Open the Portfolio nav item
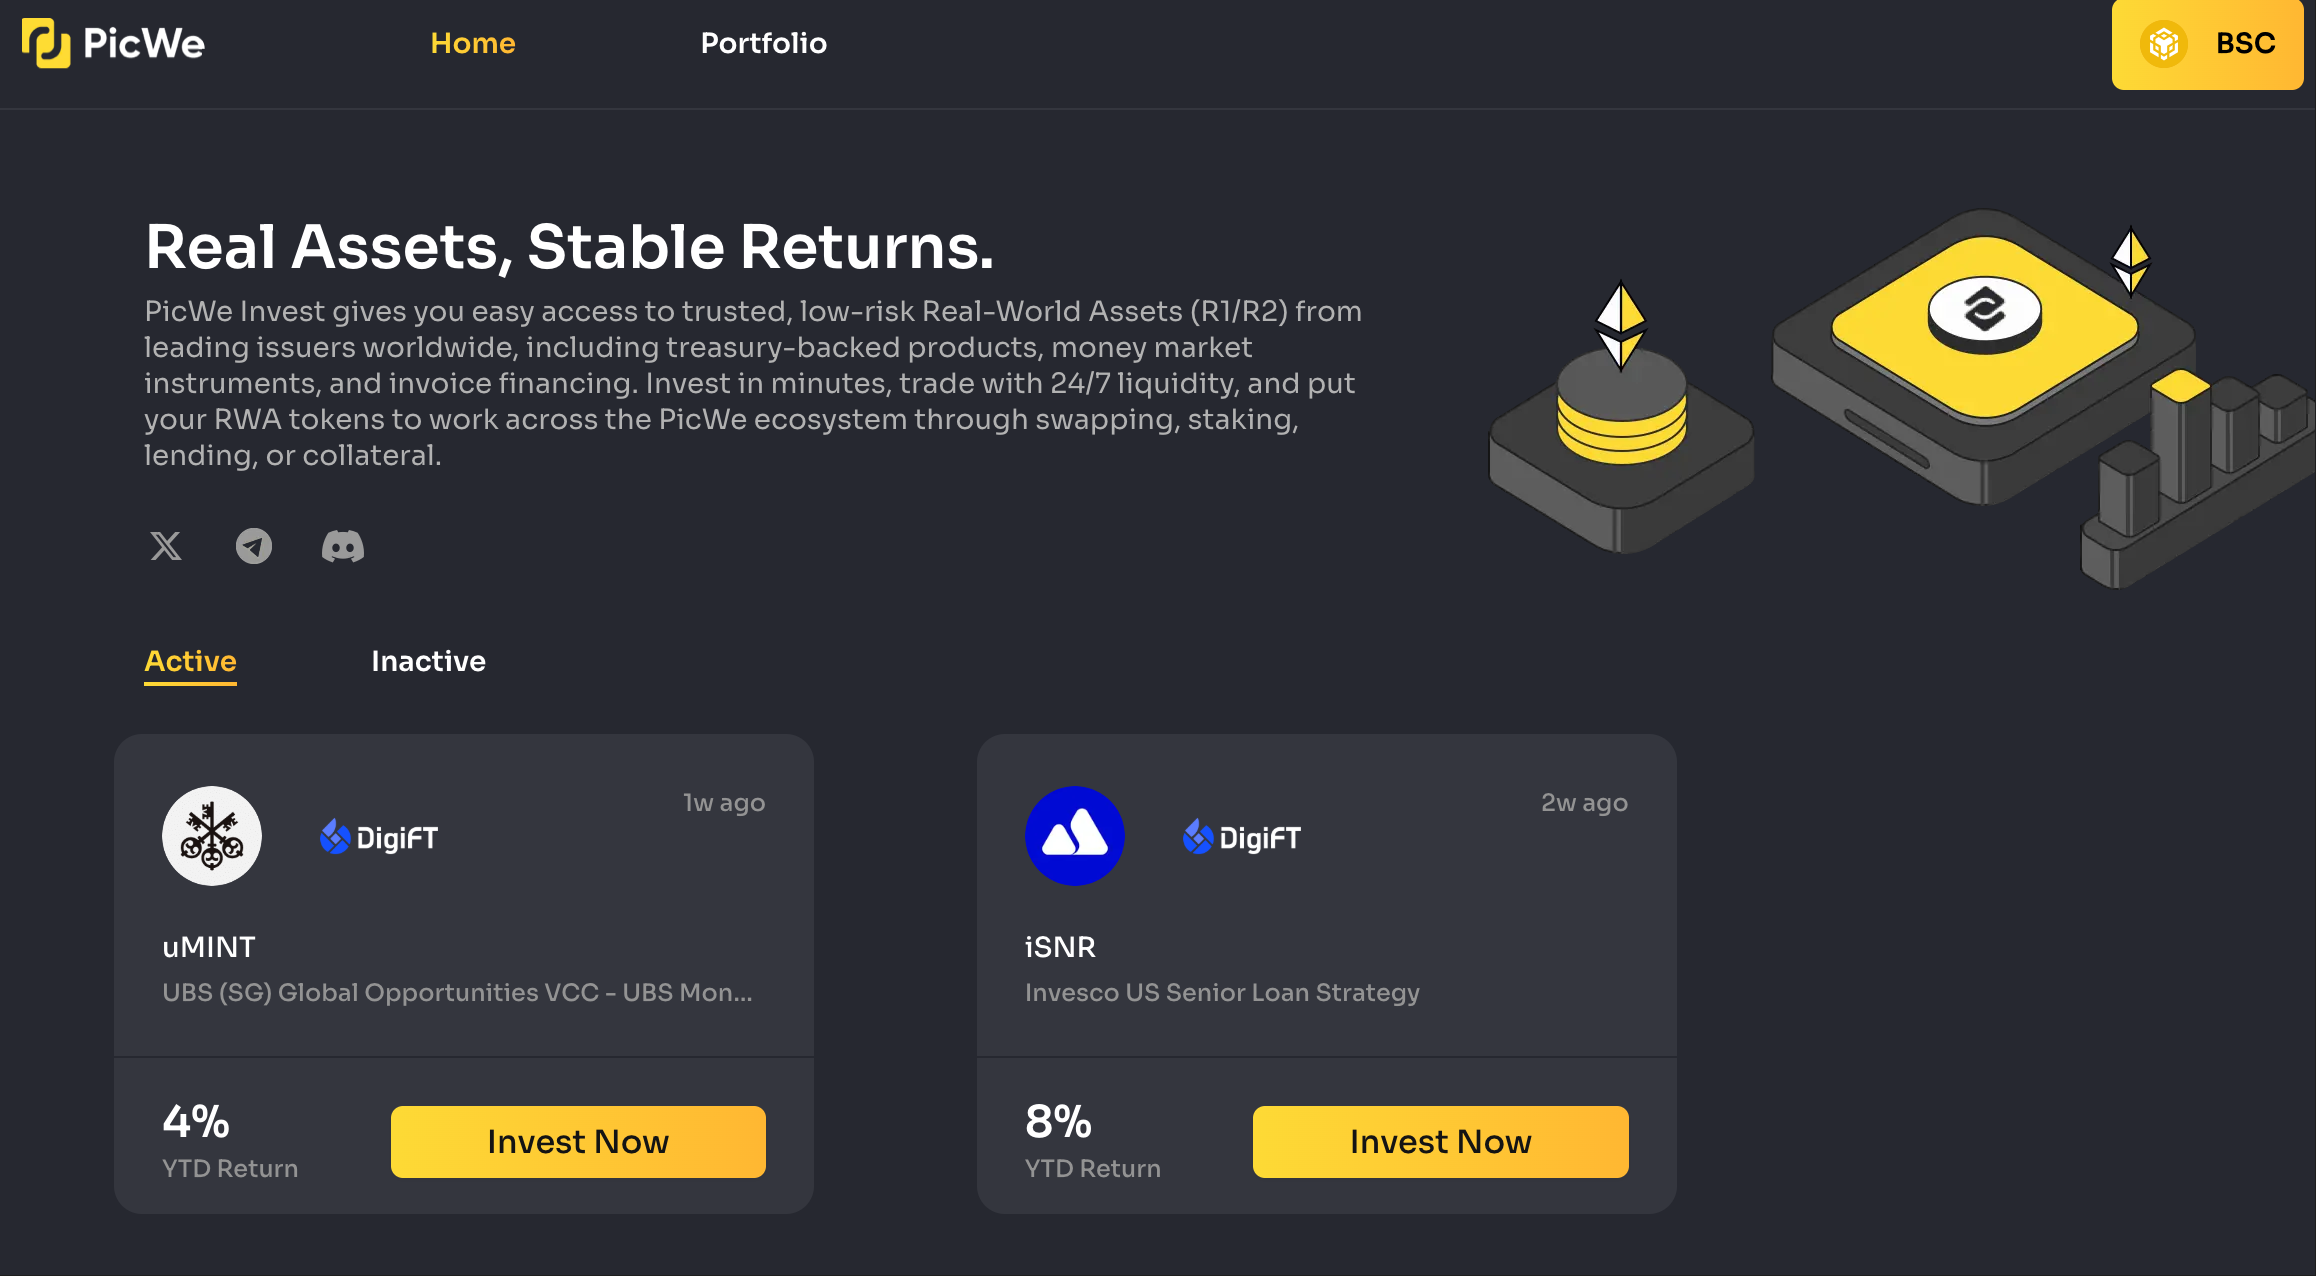Image resolution: width=2316 pixels, height=1276 pixels. point(764,43)
